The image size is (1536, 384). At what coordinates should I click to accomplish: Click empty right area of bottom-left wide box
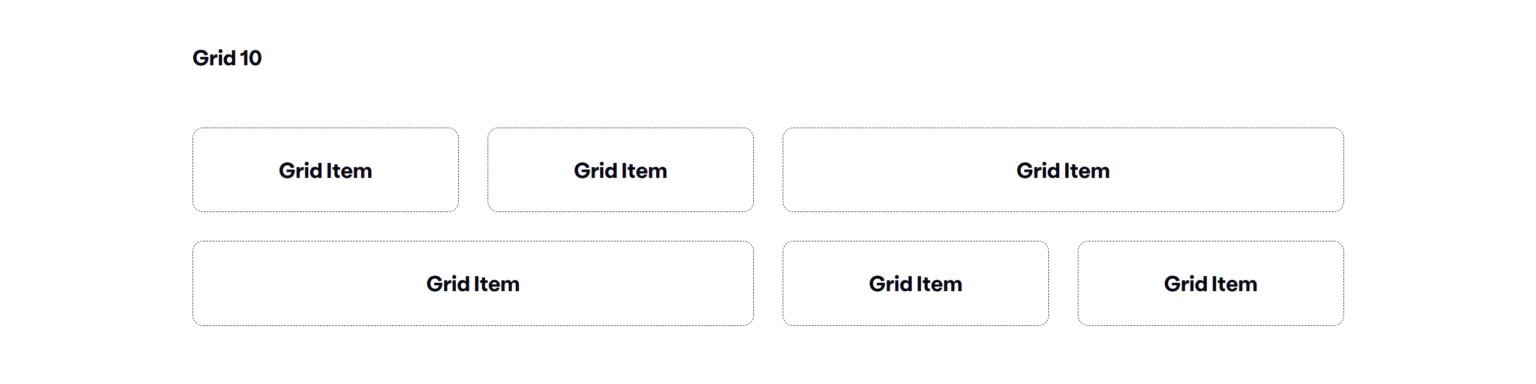(640, 283)
